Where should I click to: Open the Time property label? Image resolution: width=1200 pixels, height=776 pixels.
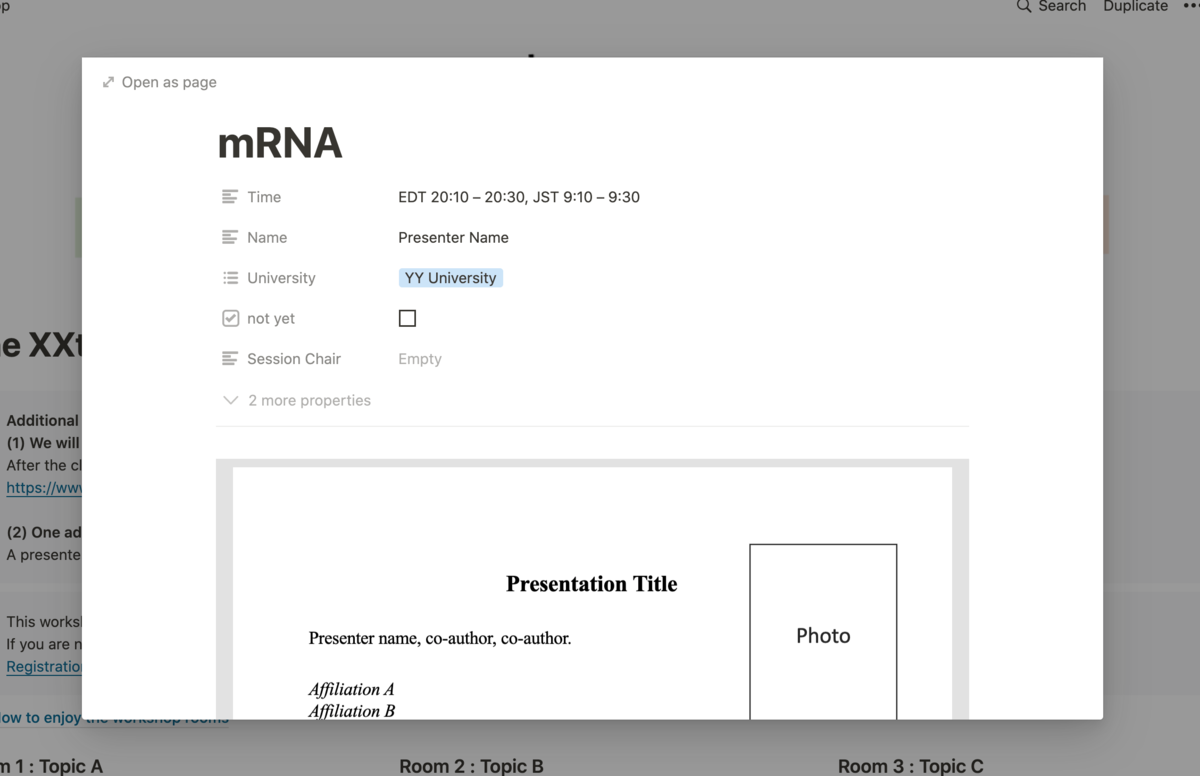(x=264, y=197)
